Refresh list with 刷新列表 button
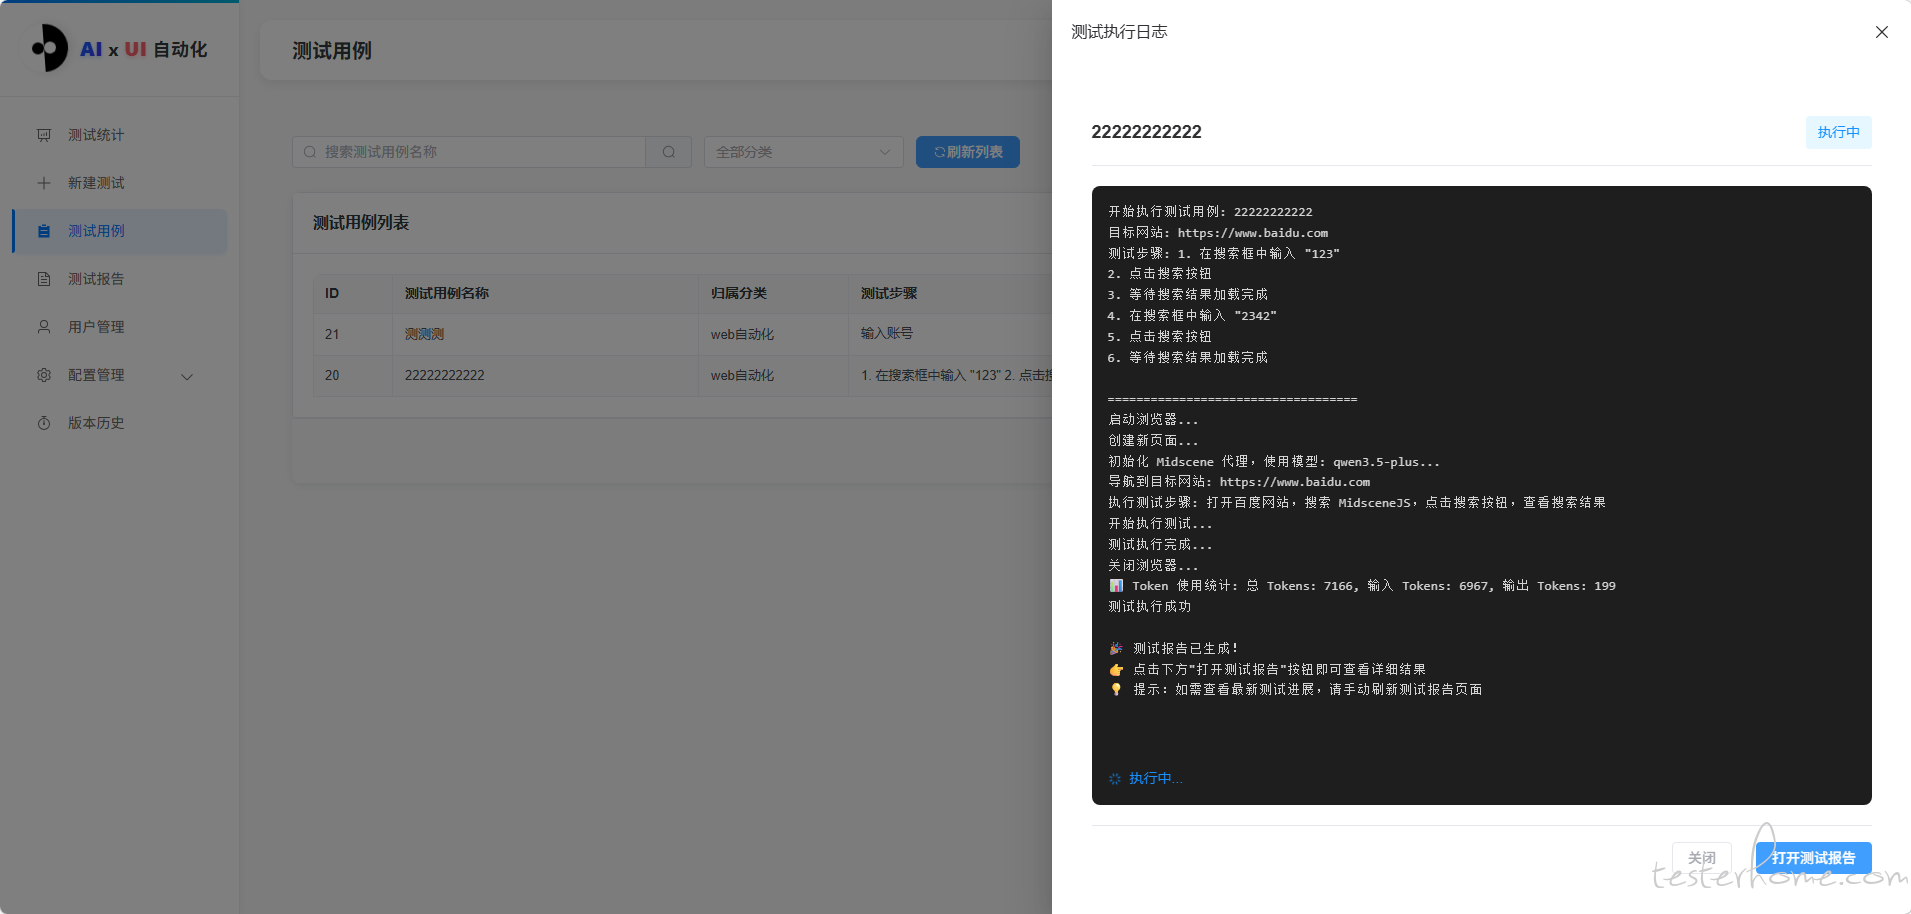The width and height of the screenshot is (1911, 914). (967, 152)
